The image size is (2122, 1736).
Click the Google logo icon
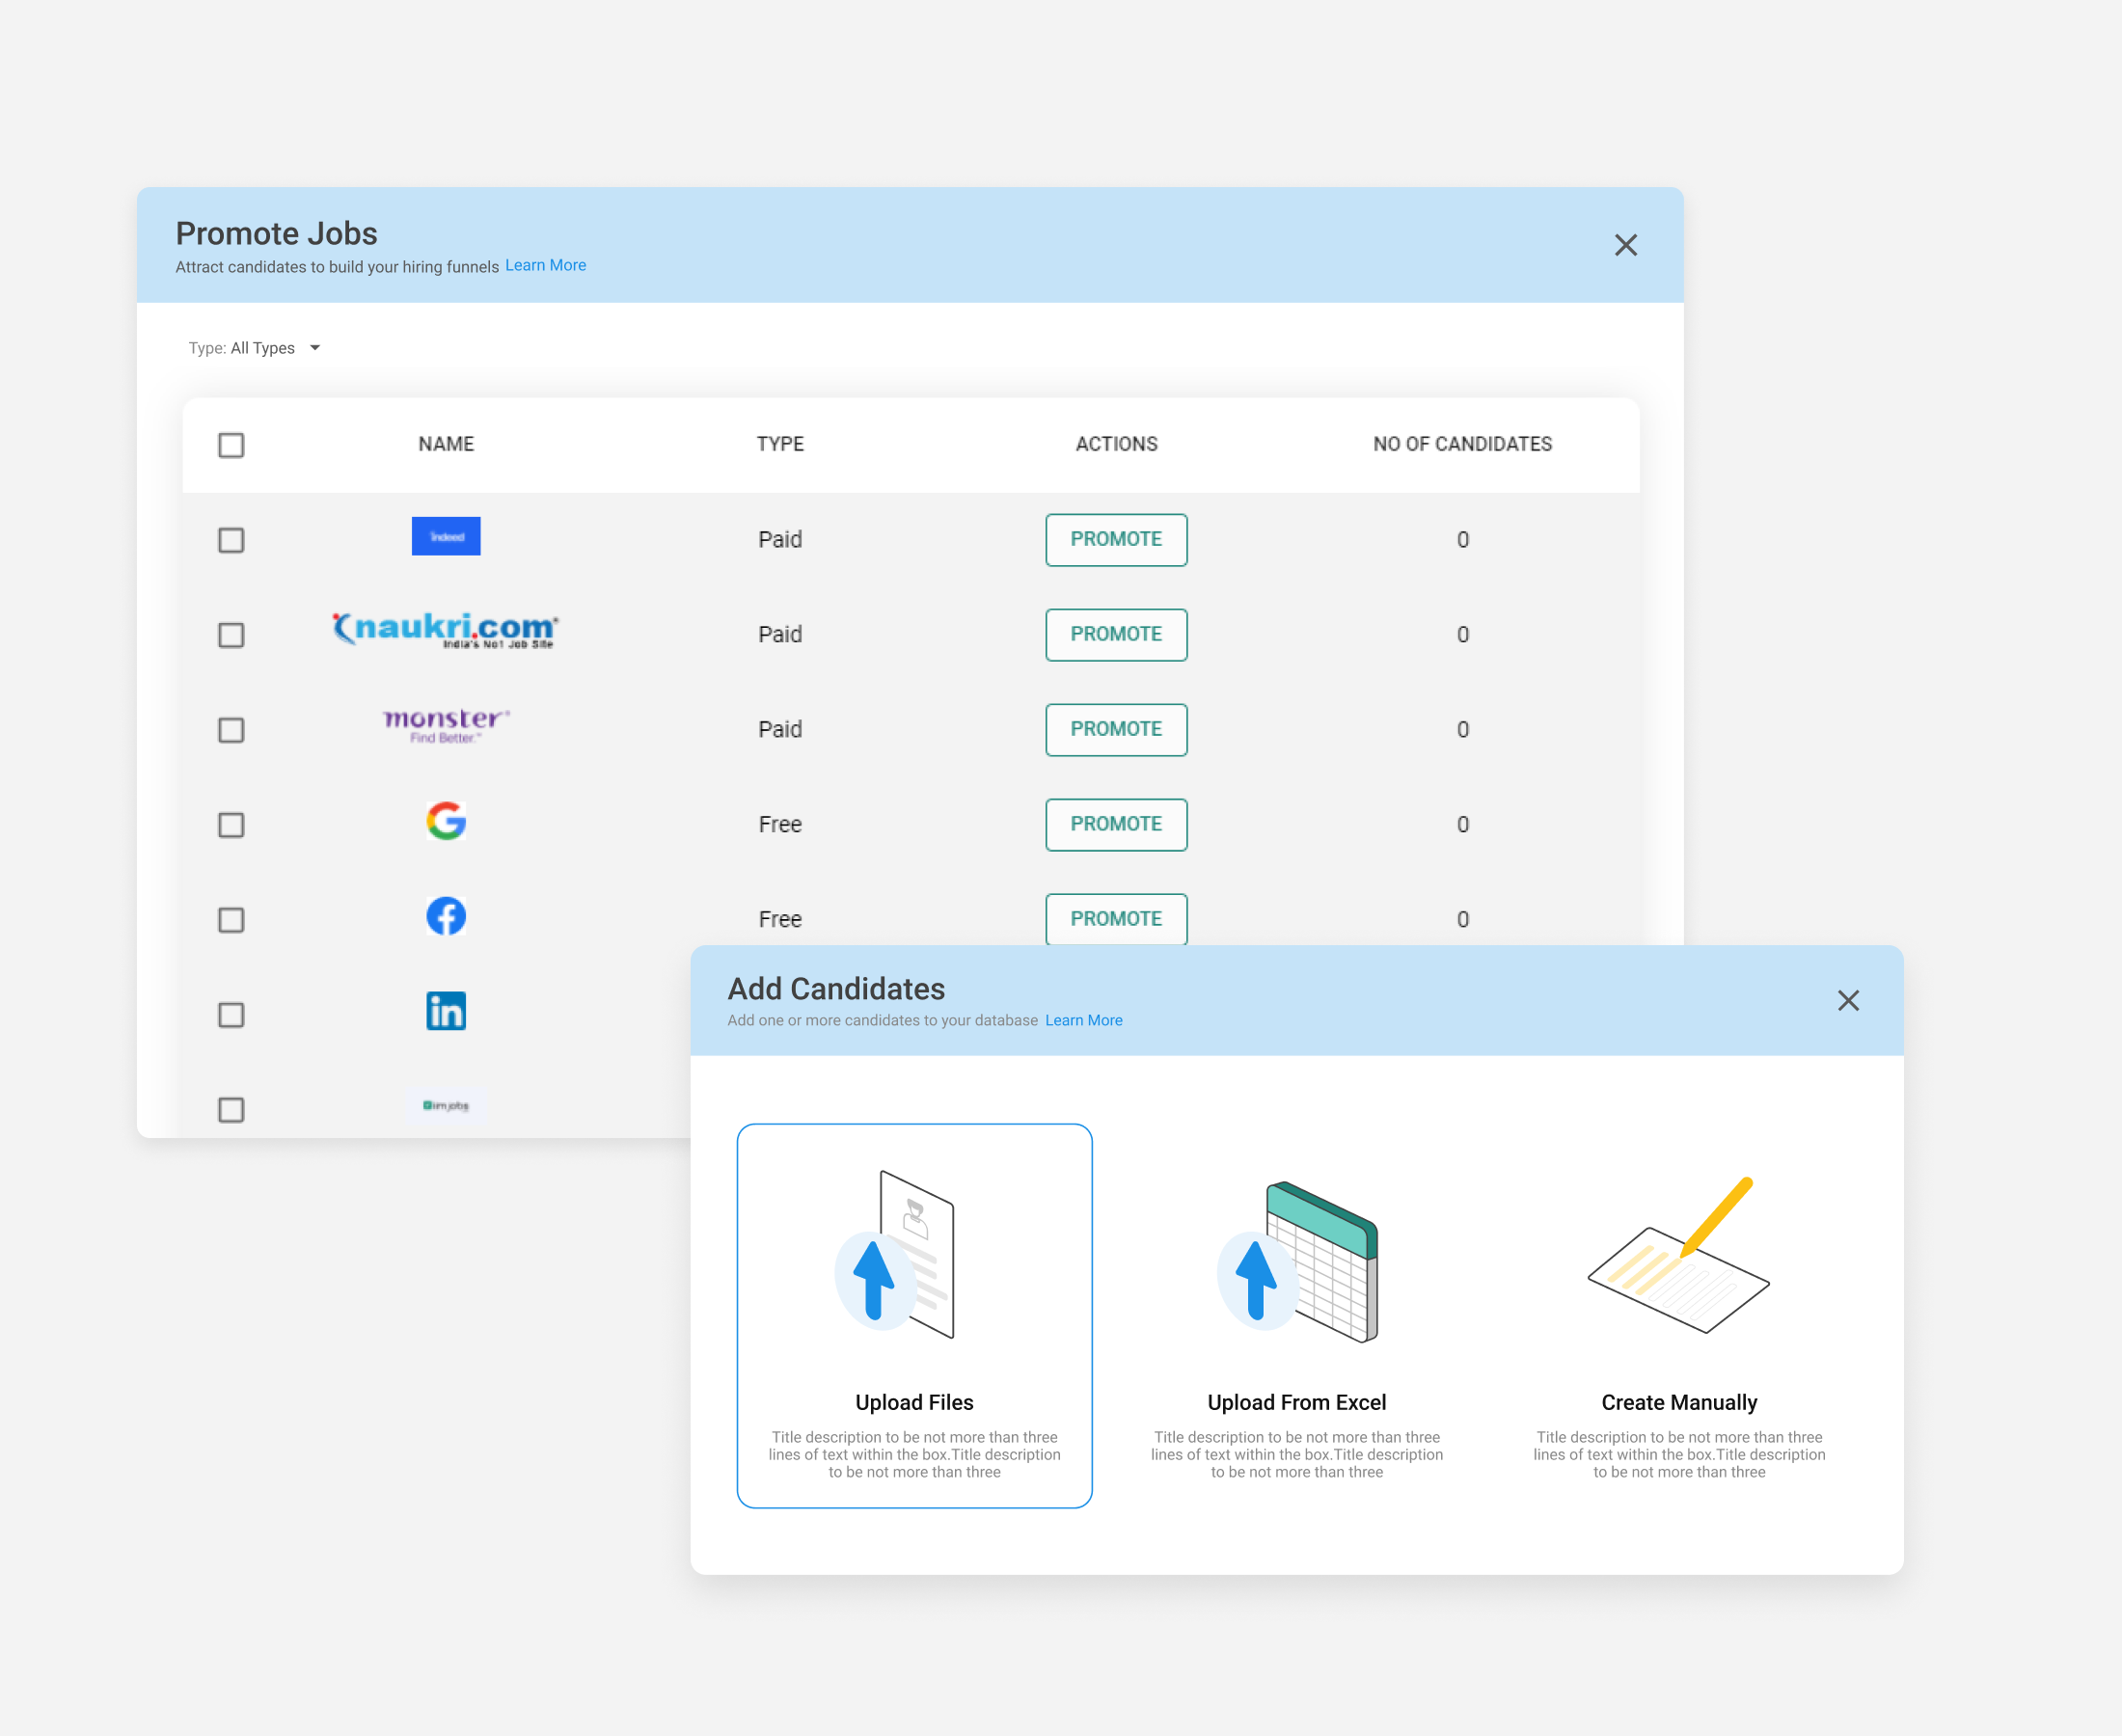(x=446, y=821)
